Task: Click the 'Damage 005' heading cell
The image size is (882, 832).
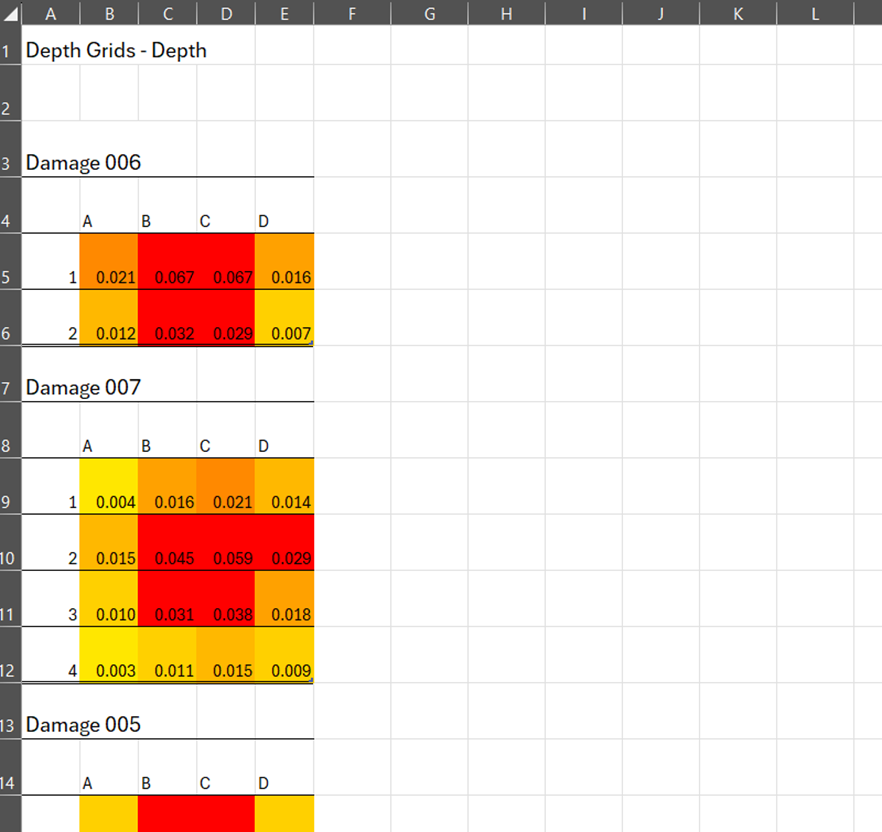Action: (83, 725)
